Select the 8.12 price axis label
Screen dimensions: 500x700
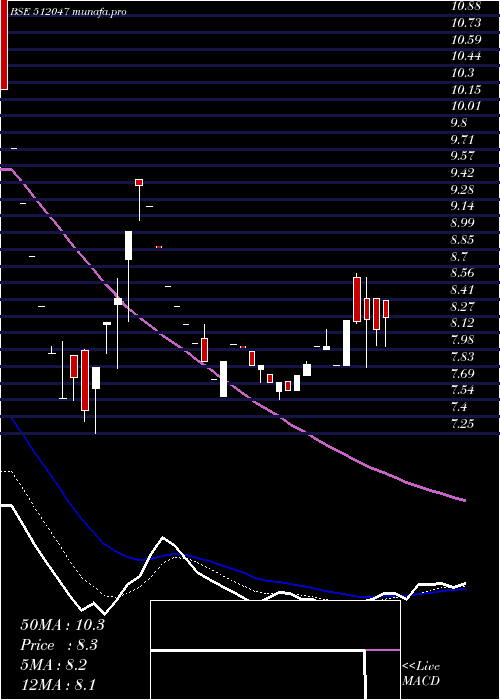pos(462,323)
